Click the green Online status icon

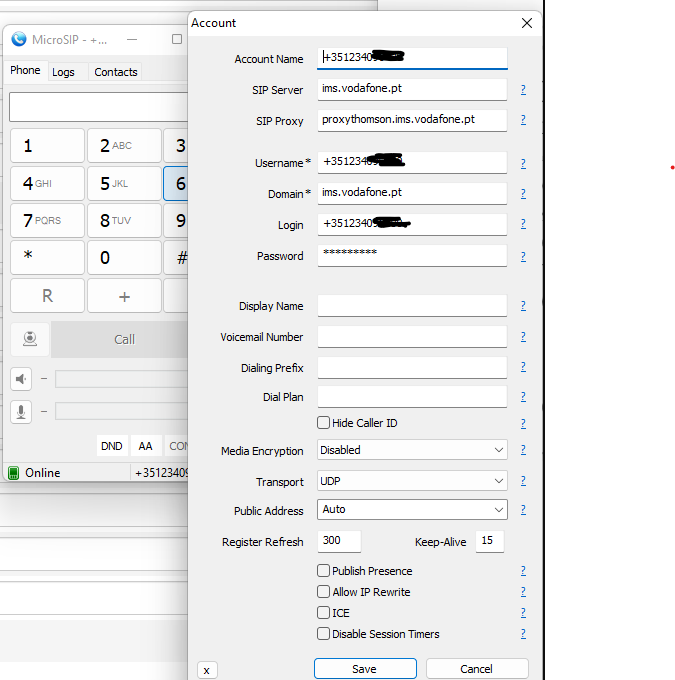tap(14, 473)
